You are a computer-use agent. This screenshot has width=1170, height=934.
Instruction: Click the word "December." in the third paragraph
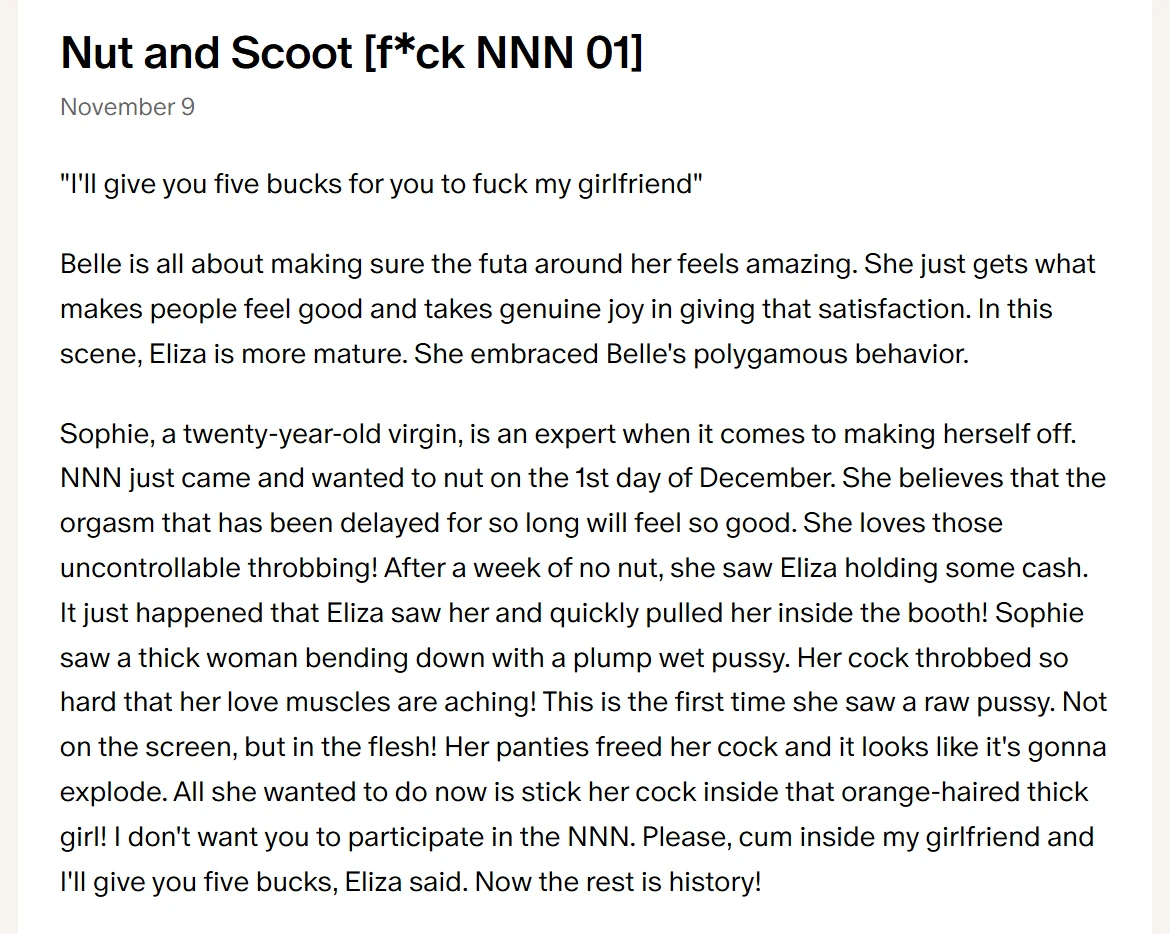(766, 478)
